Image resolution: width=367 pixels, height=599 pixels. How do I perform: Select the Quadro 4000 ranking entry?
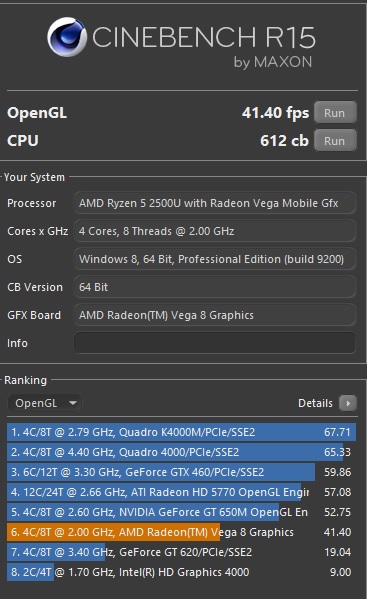[x=181, y=452]
